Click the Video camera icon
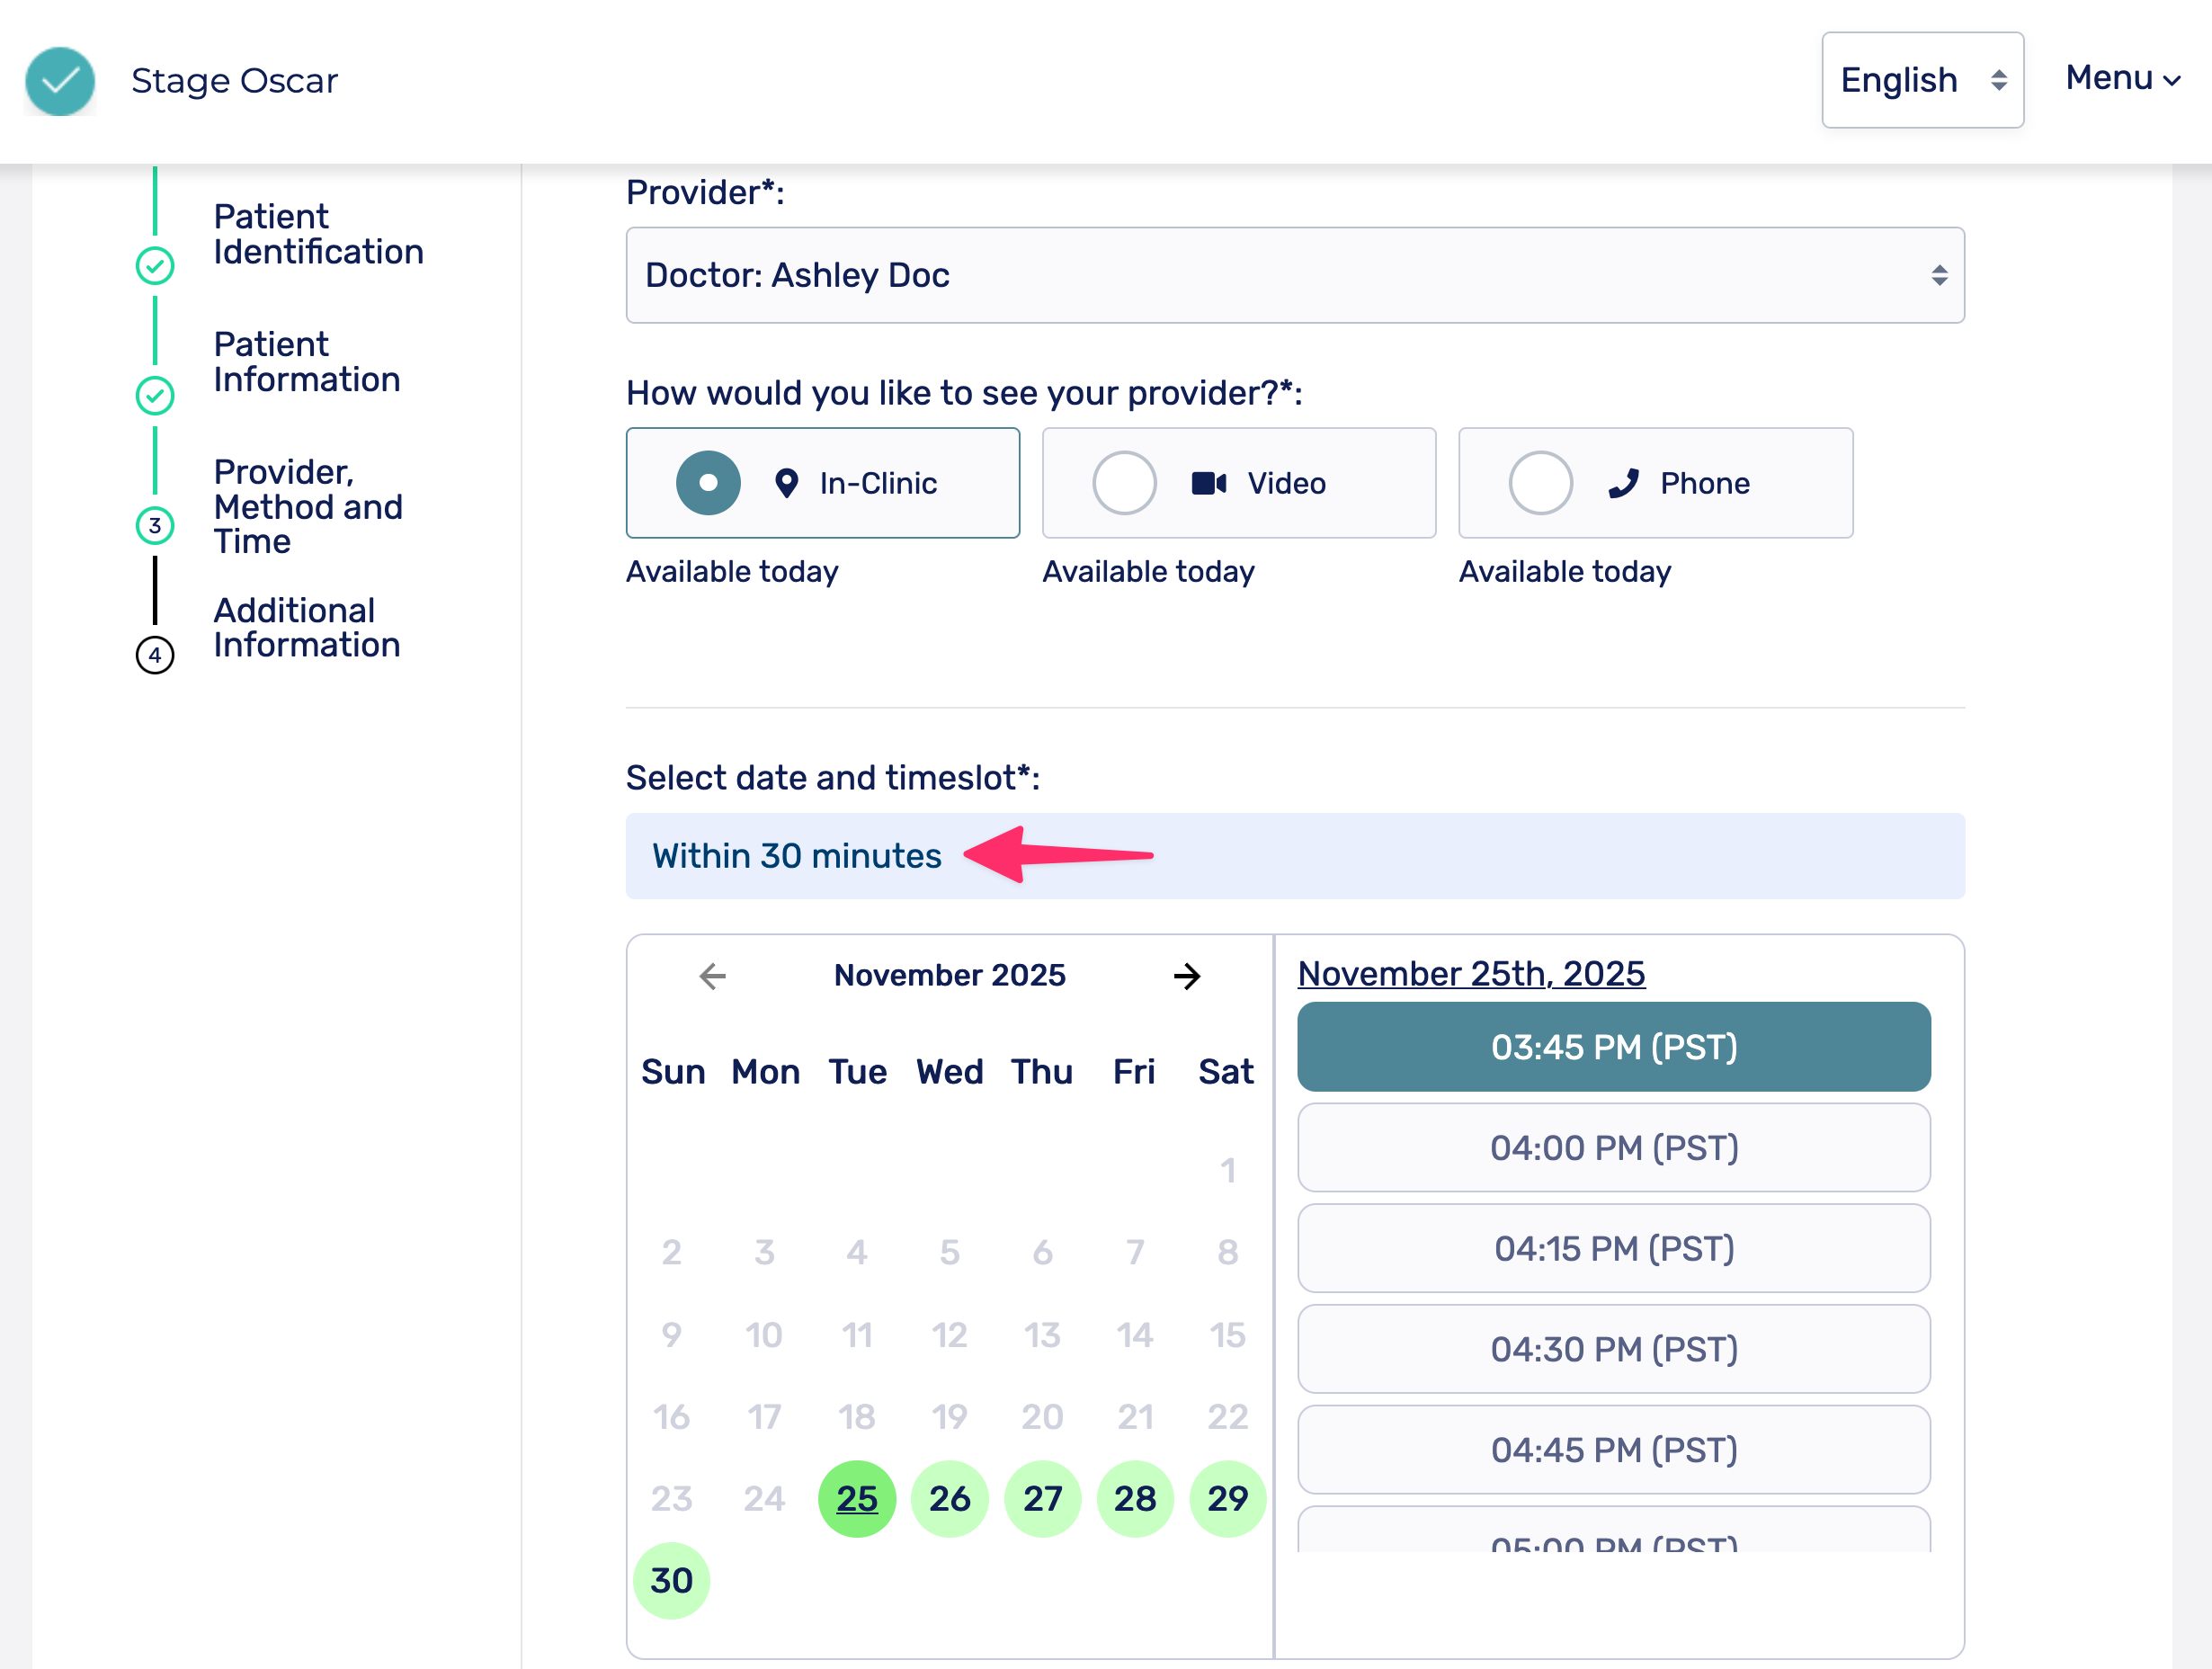The image size is (2212, 1669). [x=1208, y=484]
